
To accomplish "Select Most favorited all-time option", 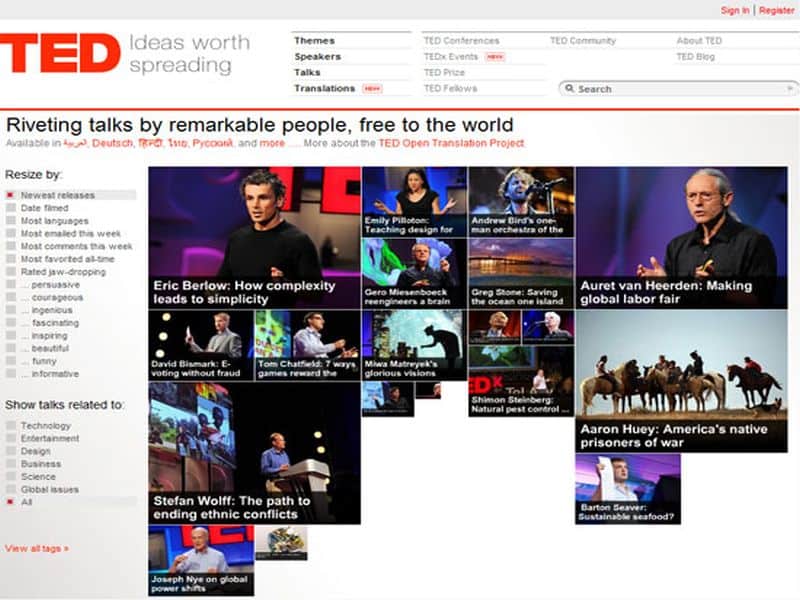I will point(60,259).
